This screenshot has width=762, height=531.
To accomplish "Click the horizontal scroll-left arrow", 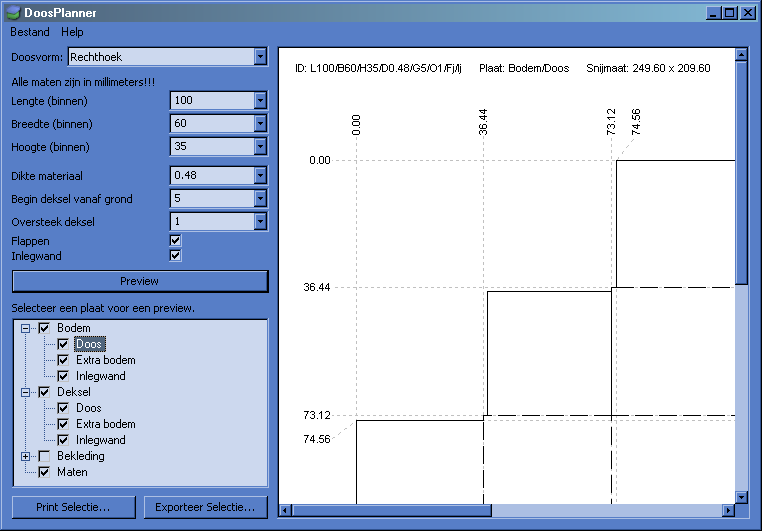I will click(x=286, y=511).
